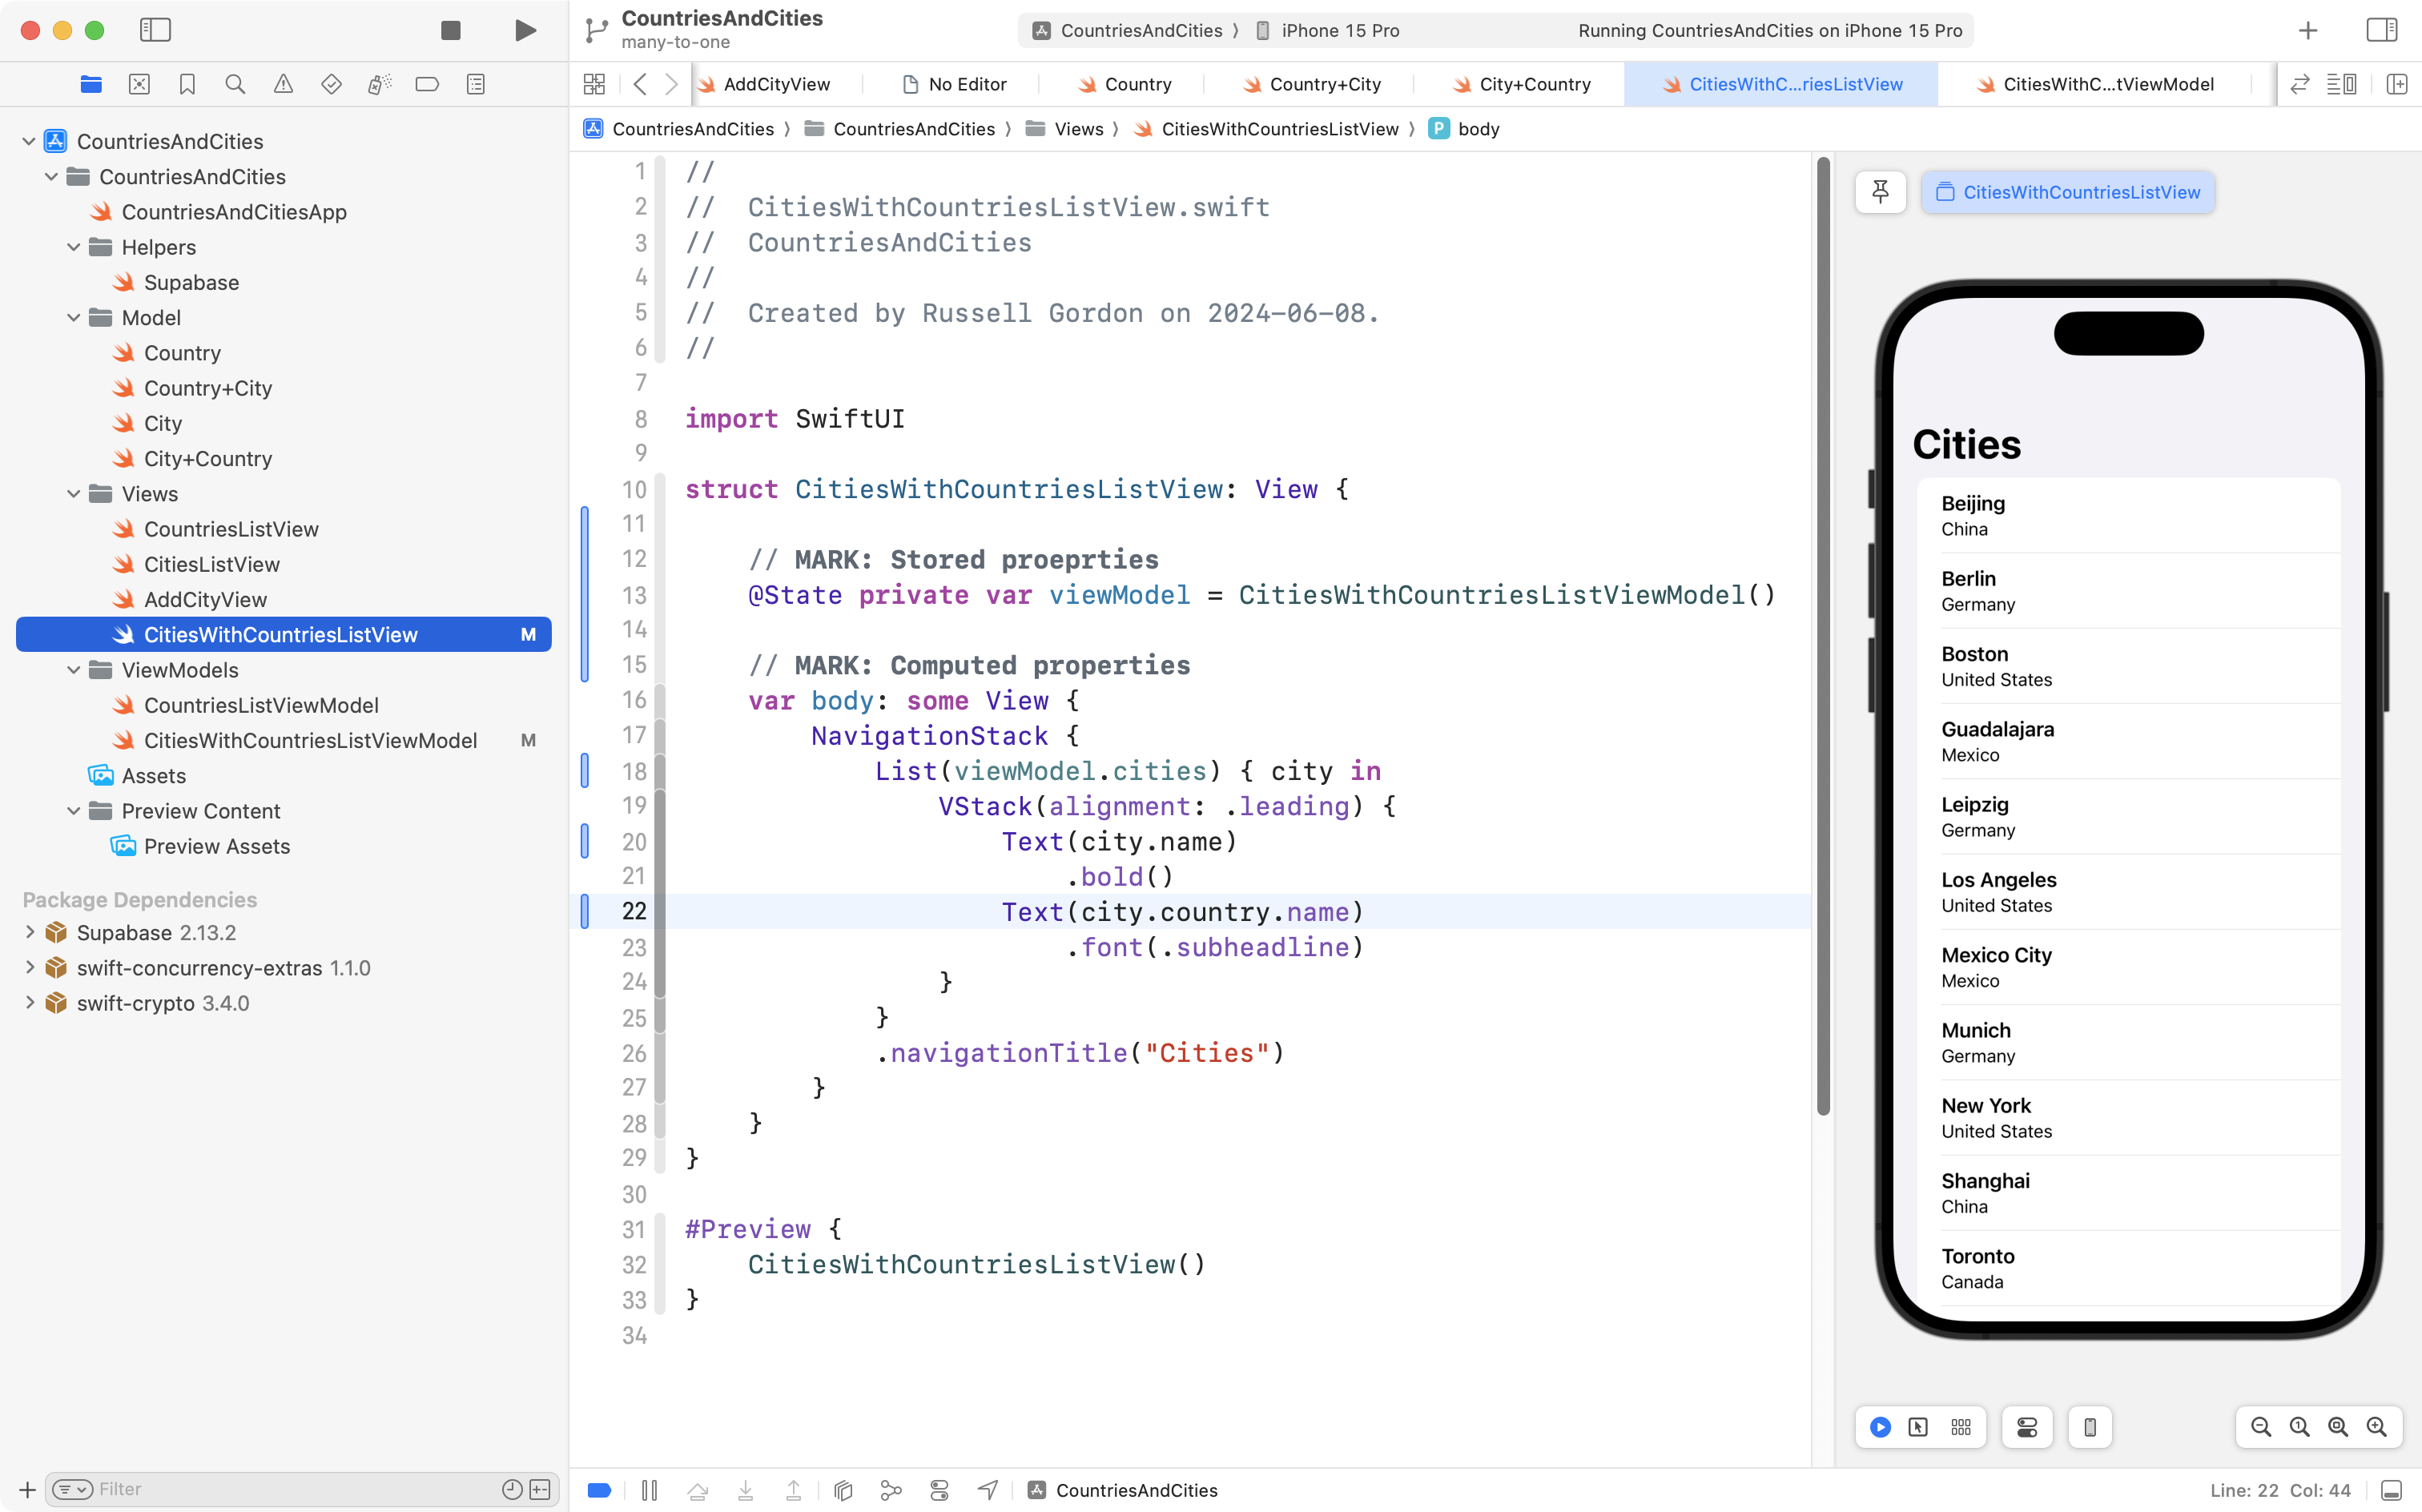Pin the canvas preview

[x=1880, y=192]
